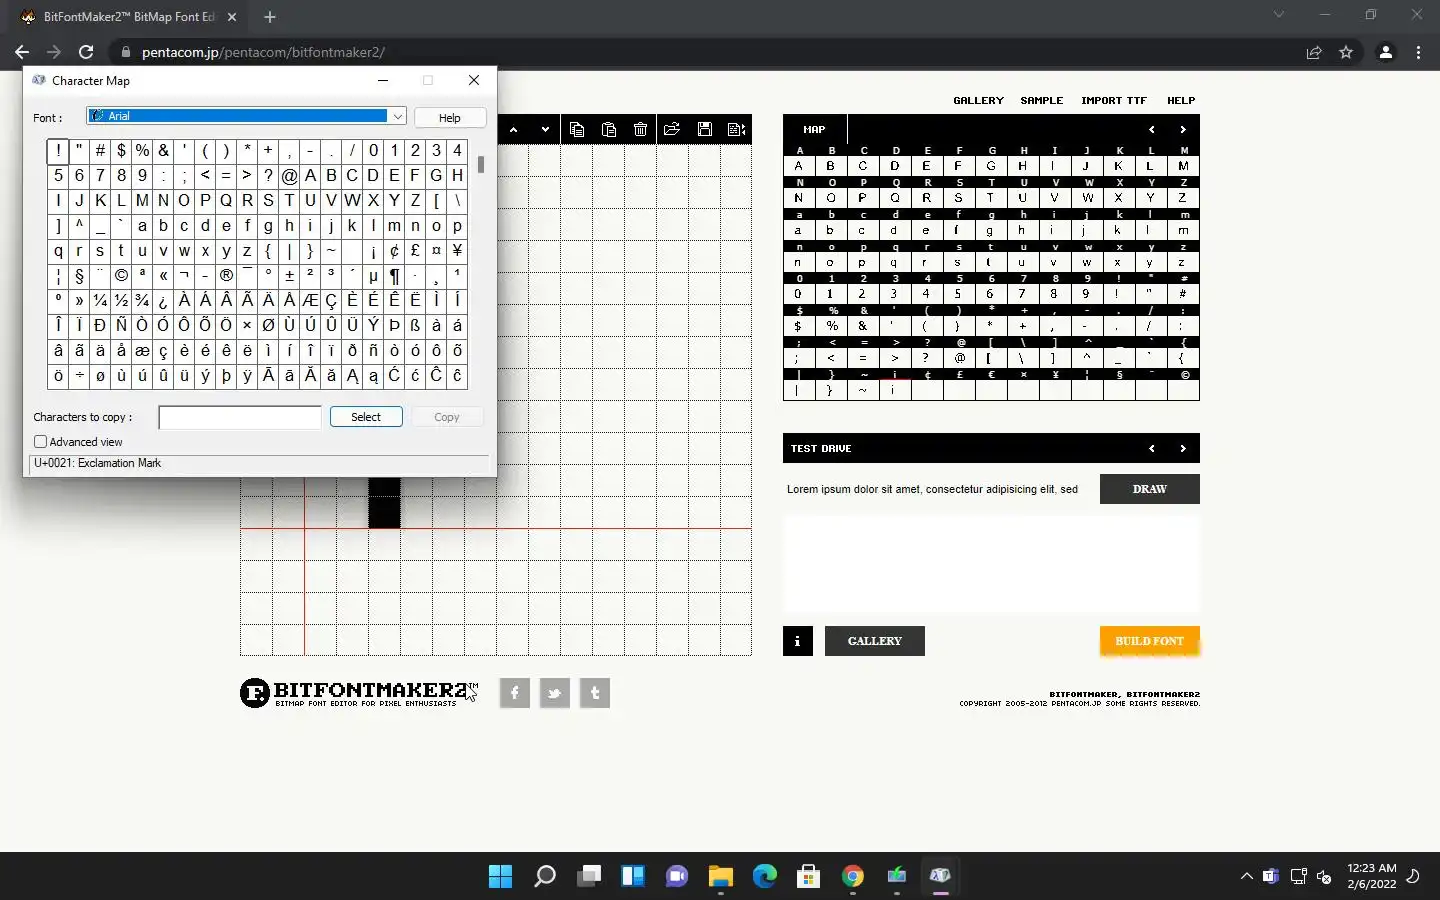Click the import data icon in the editor toolbar
Viewport: 1440px width, 900px height.
[x=737, y=129]
